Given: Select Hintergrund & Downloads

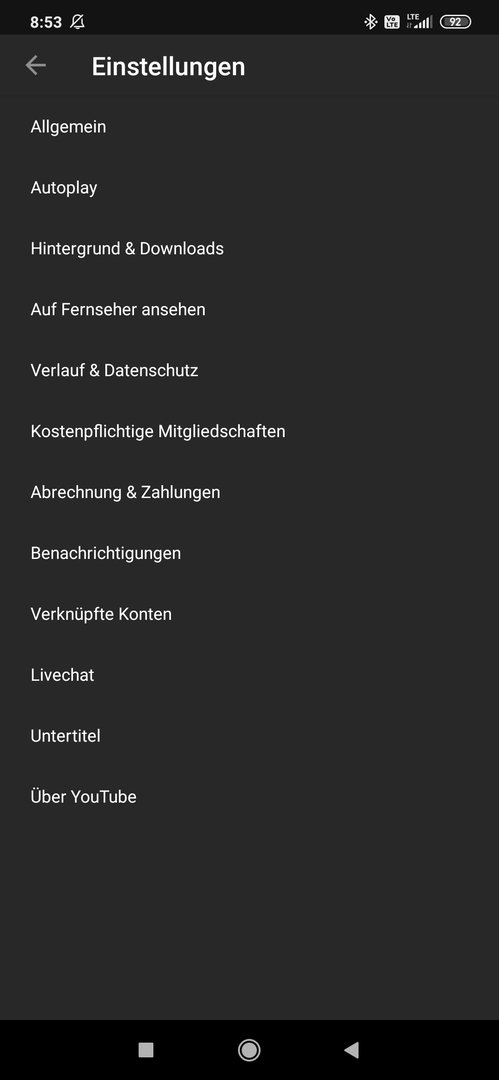Looking at the screenshot, I should pos(250,249).
